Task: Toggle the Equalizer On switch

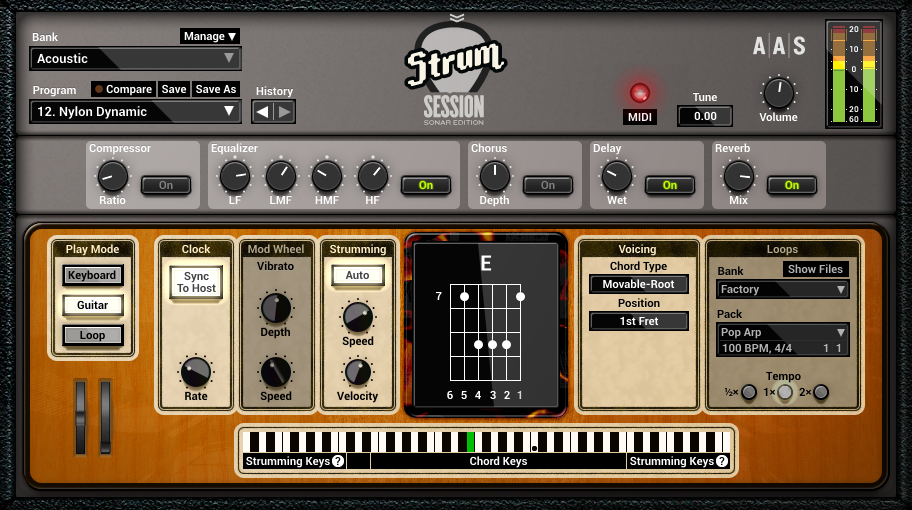Action: click(426, 185)
